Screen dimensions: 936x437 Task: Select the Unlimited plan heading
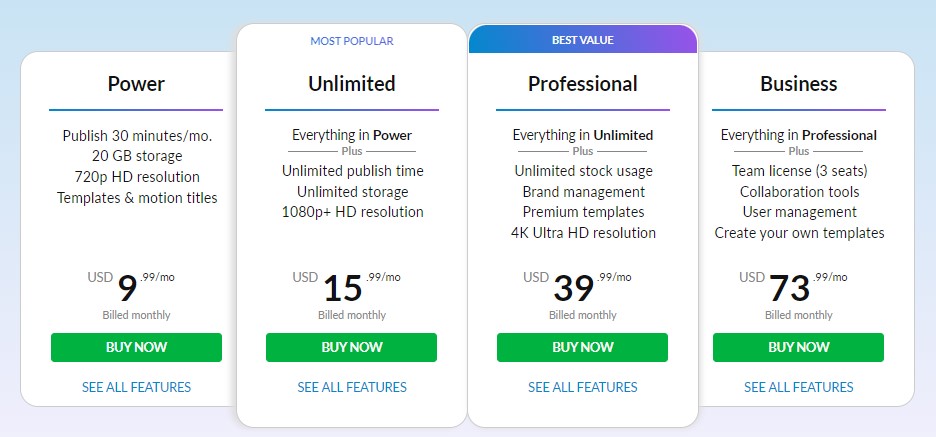tap(352, 84)
